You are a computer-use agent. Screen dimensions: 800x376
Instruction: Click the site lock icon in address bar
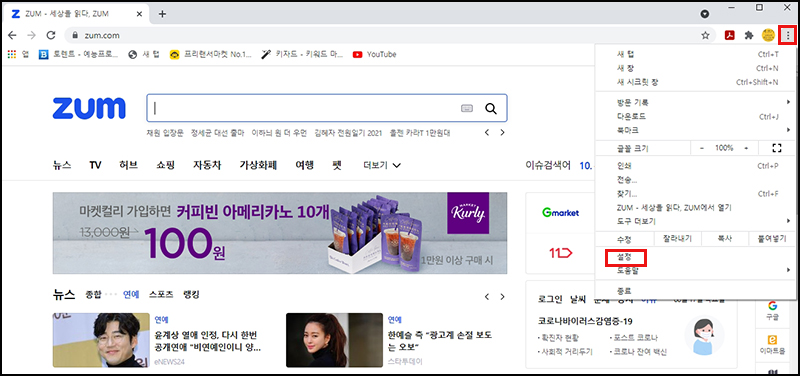(x=75, y=35)
